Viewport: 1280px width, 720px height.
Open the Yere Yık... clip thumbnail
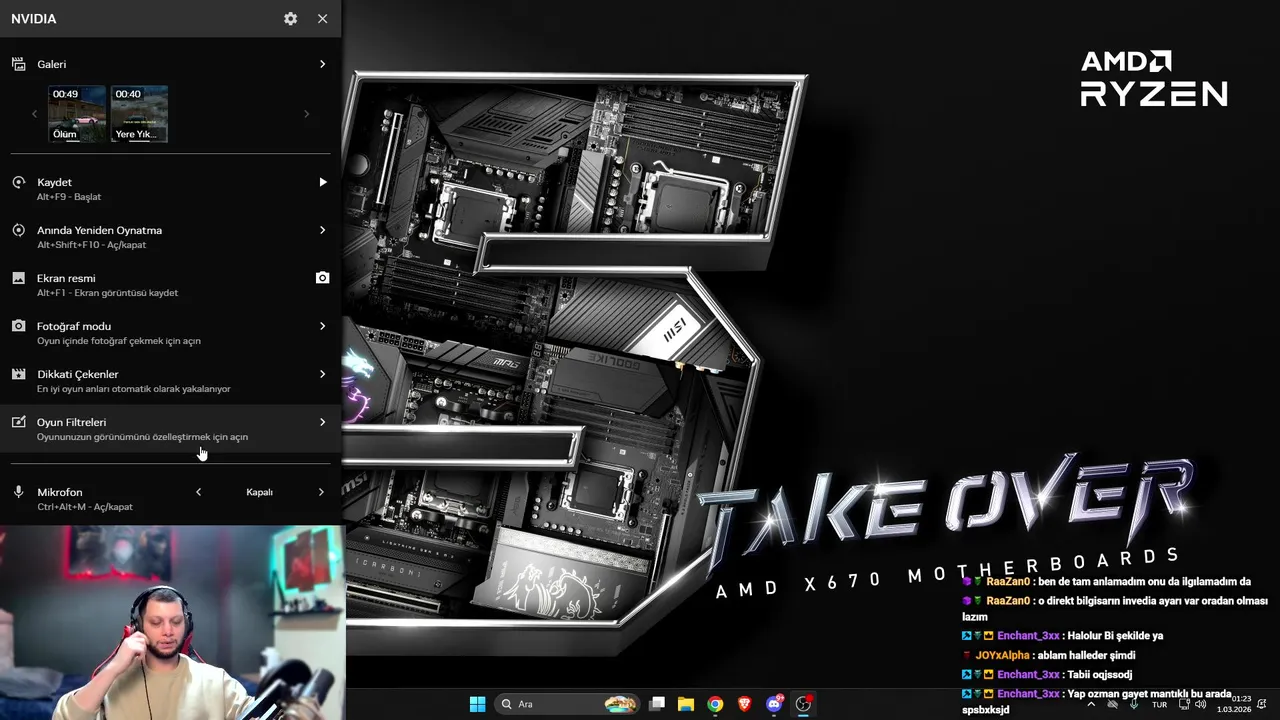point(139,113)
